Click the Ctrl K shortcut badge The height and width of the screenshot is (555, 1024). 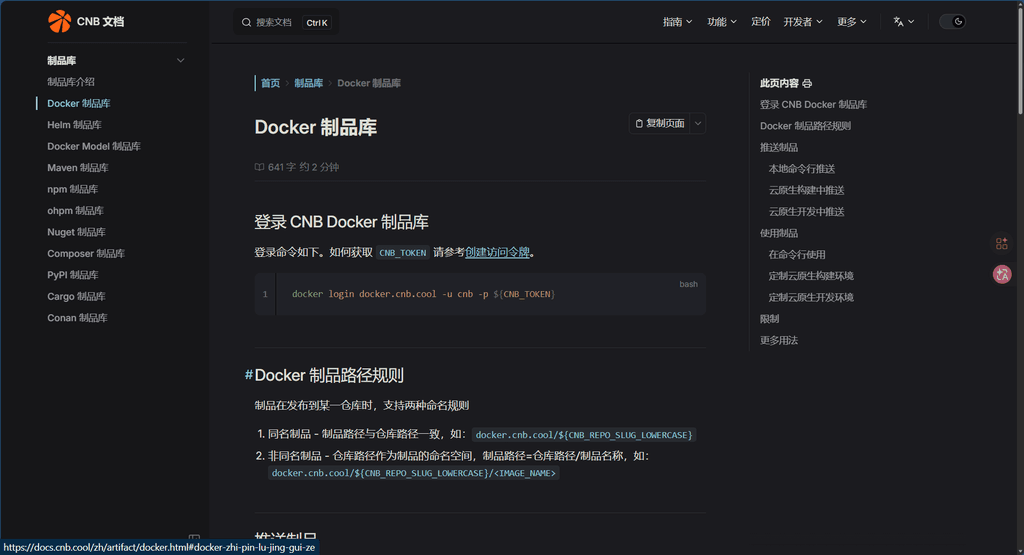[317, 23]
